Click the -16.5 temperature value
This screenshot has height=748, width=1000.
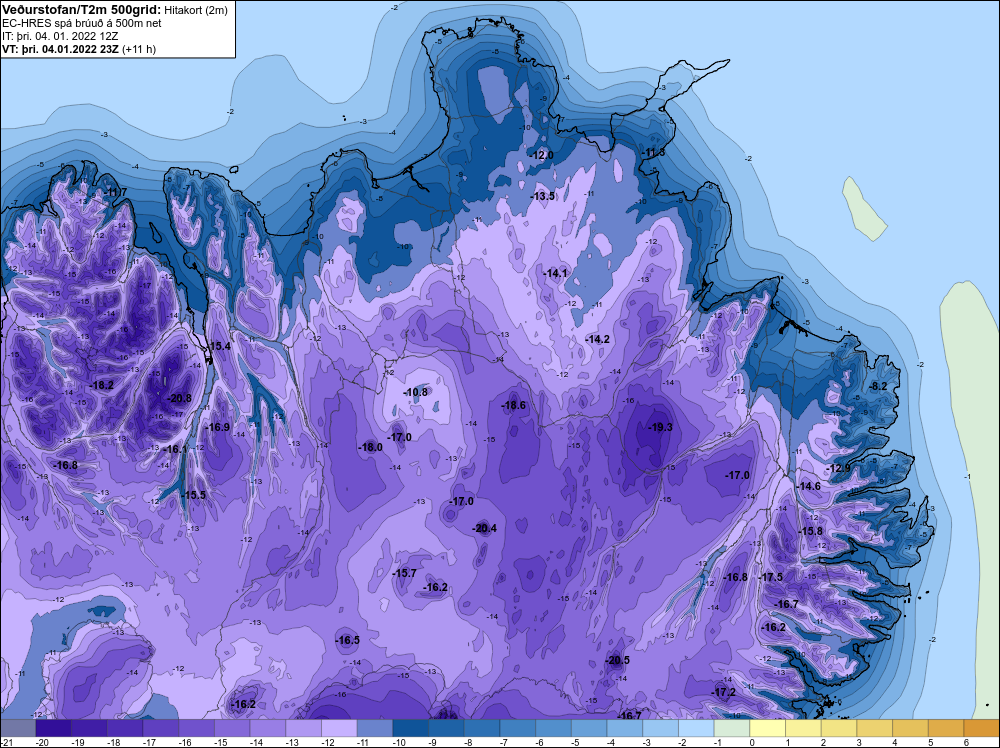click(x=348, y=640)
